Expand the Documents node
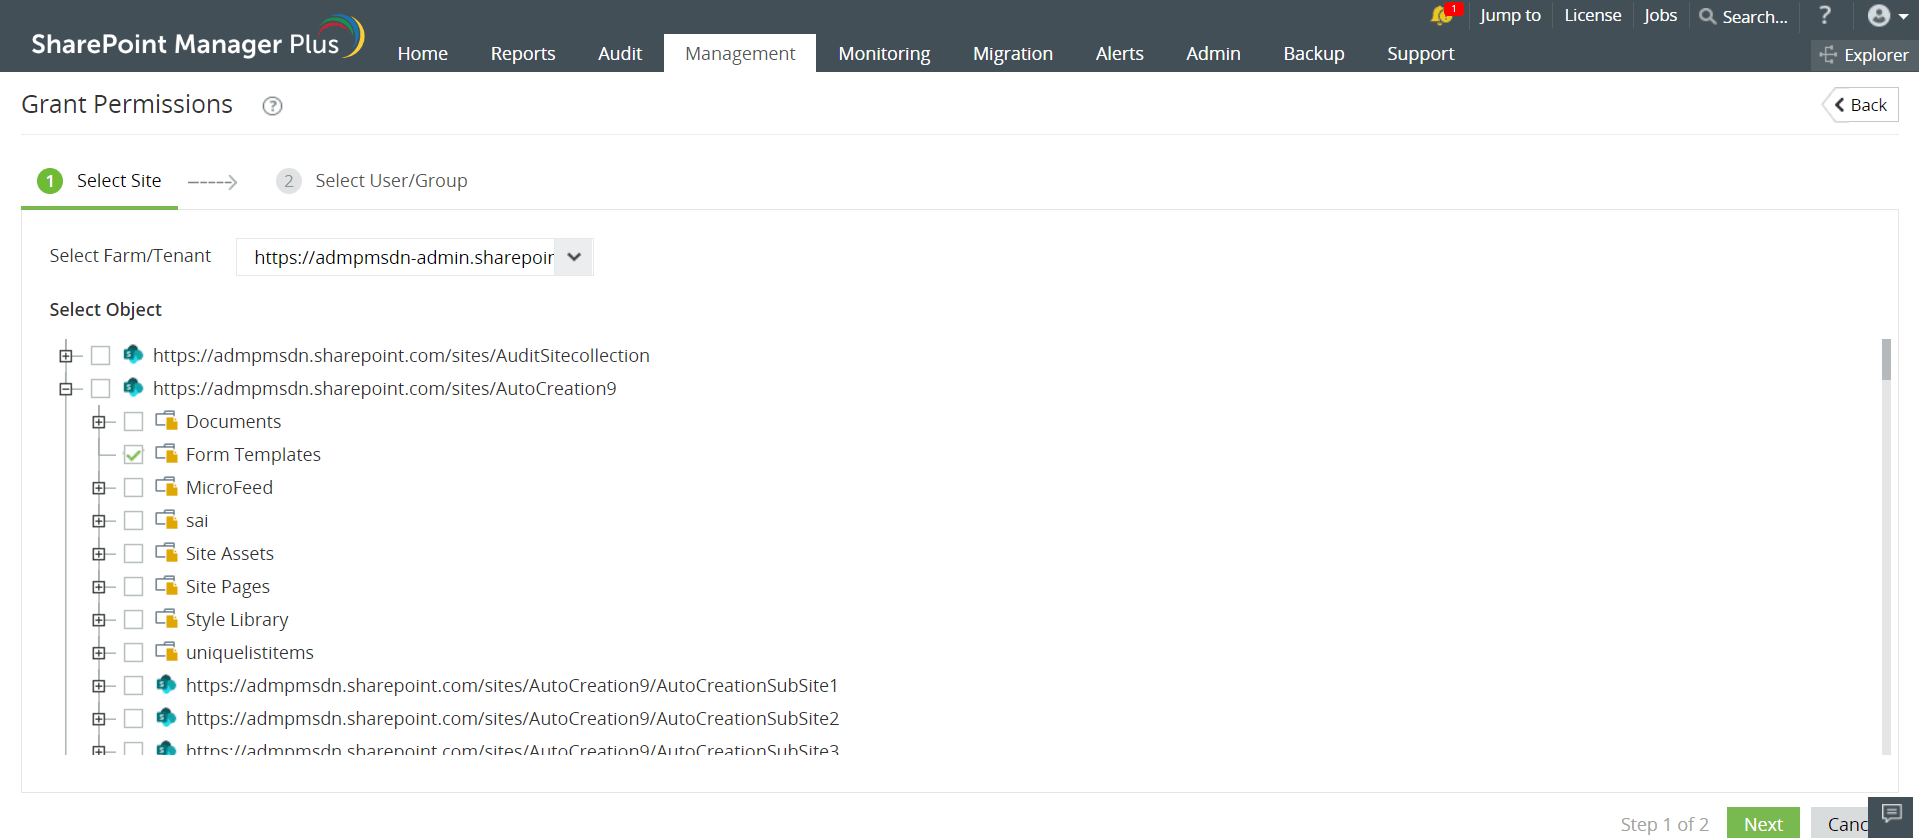 click(x=98, y=421)
